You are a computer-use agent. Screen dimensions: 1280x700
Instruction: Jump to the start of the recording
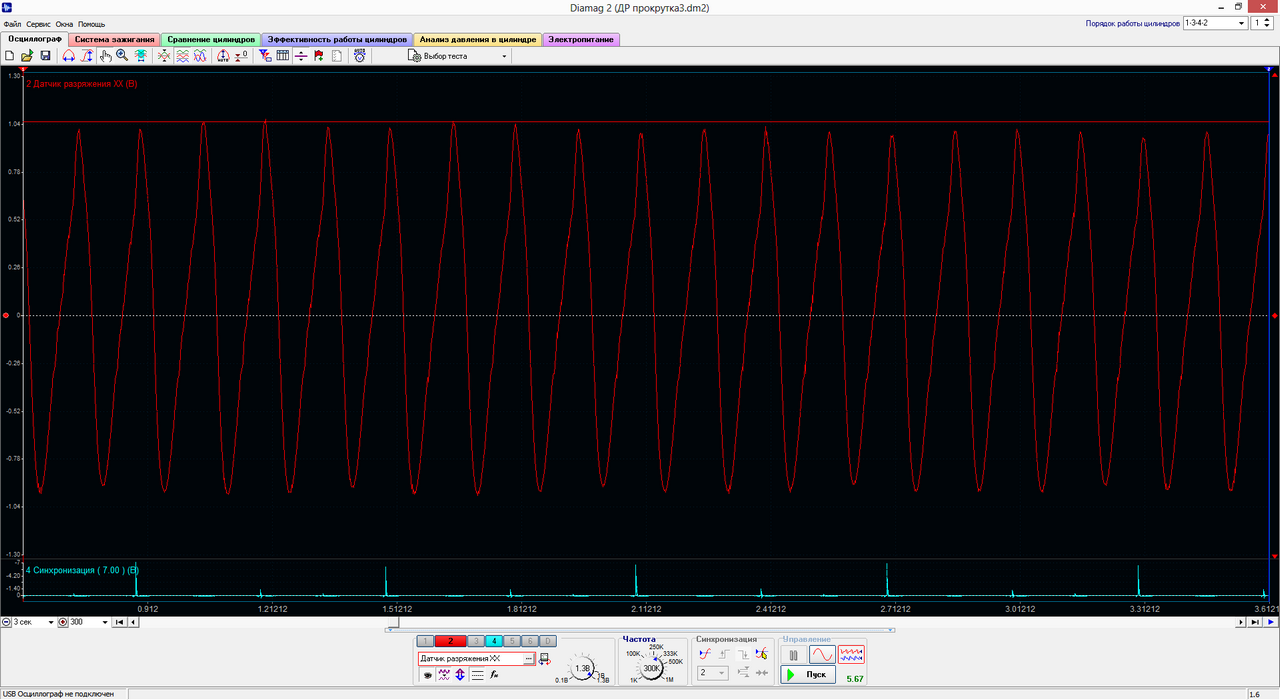coord(119,622)
